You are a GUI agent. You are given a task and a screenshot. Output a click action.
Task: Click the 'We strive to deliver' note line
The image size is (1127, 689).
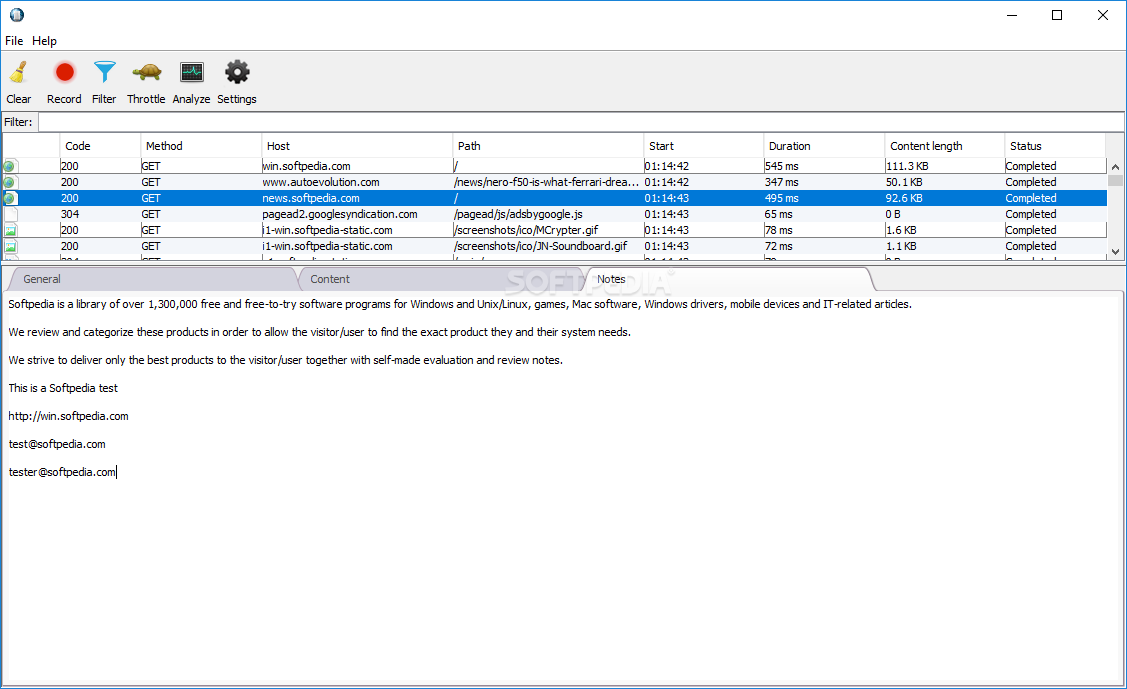point(285,360)
